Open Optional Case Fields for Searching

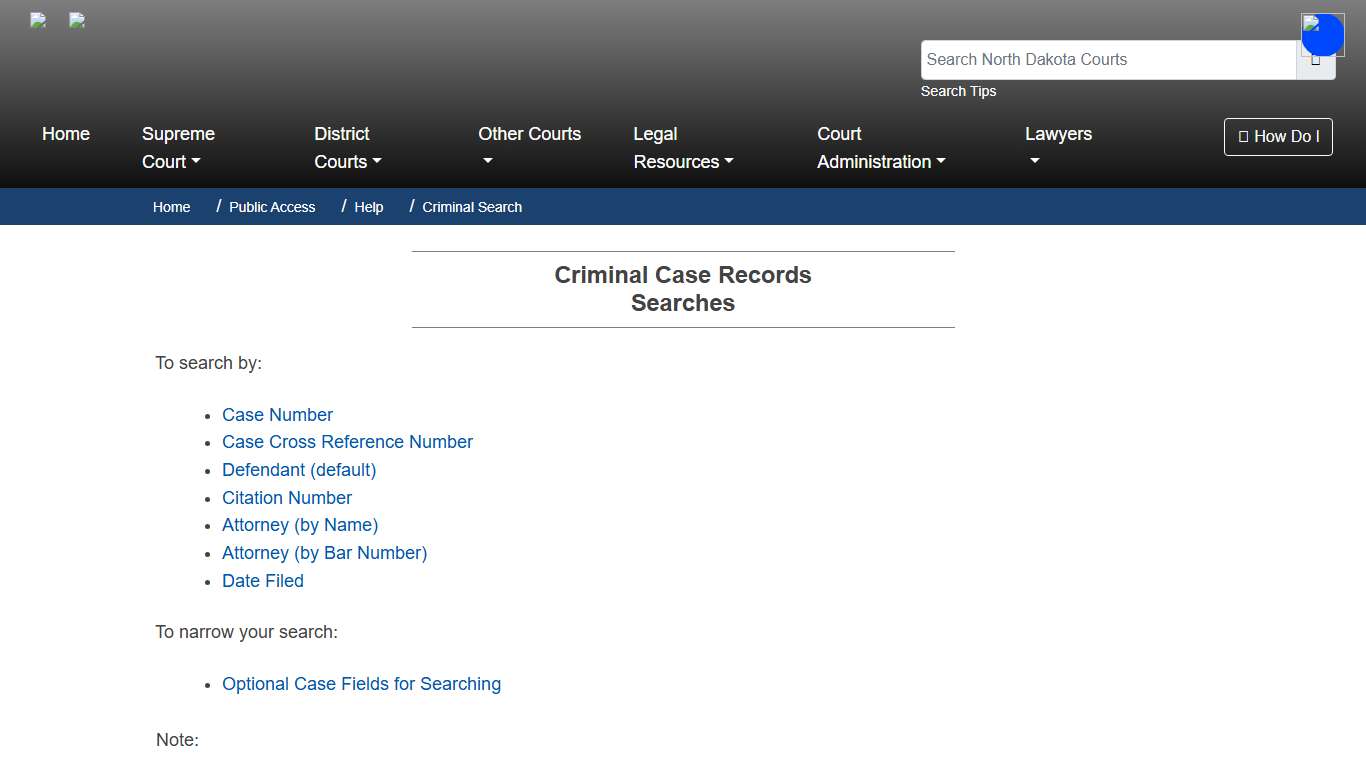coord(361,684)
